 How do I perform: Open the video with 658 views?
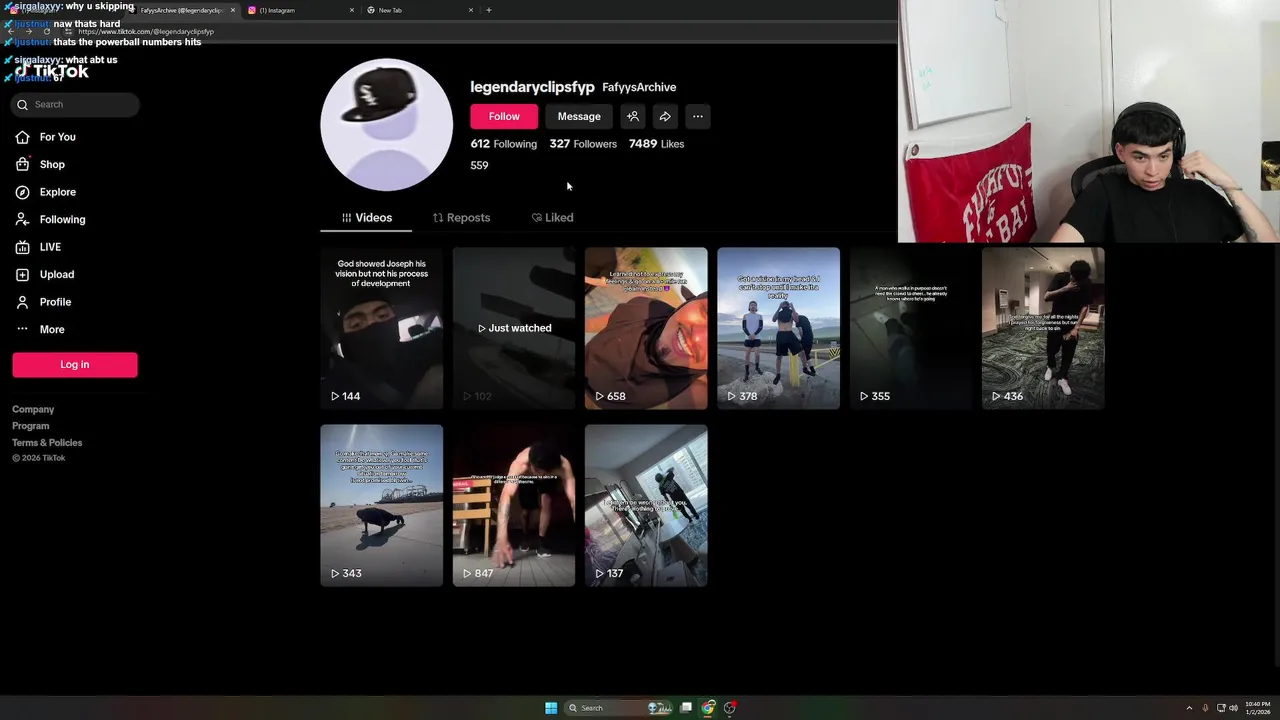[646, 328]
